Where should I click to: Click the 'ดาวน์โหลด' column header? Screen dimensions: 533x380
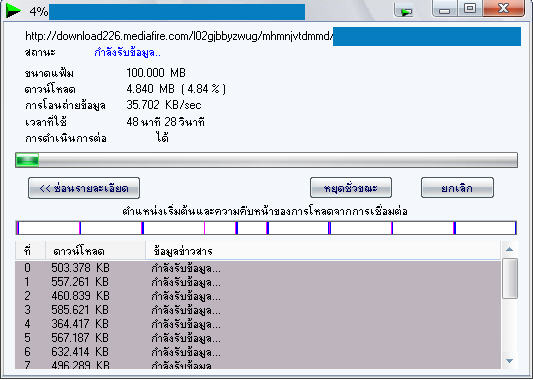coord(96,251)
